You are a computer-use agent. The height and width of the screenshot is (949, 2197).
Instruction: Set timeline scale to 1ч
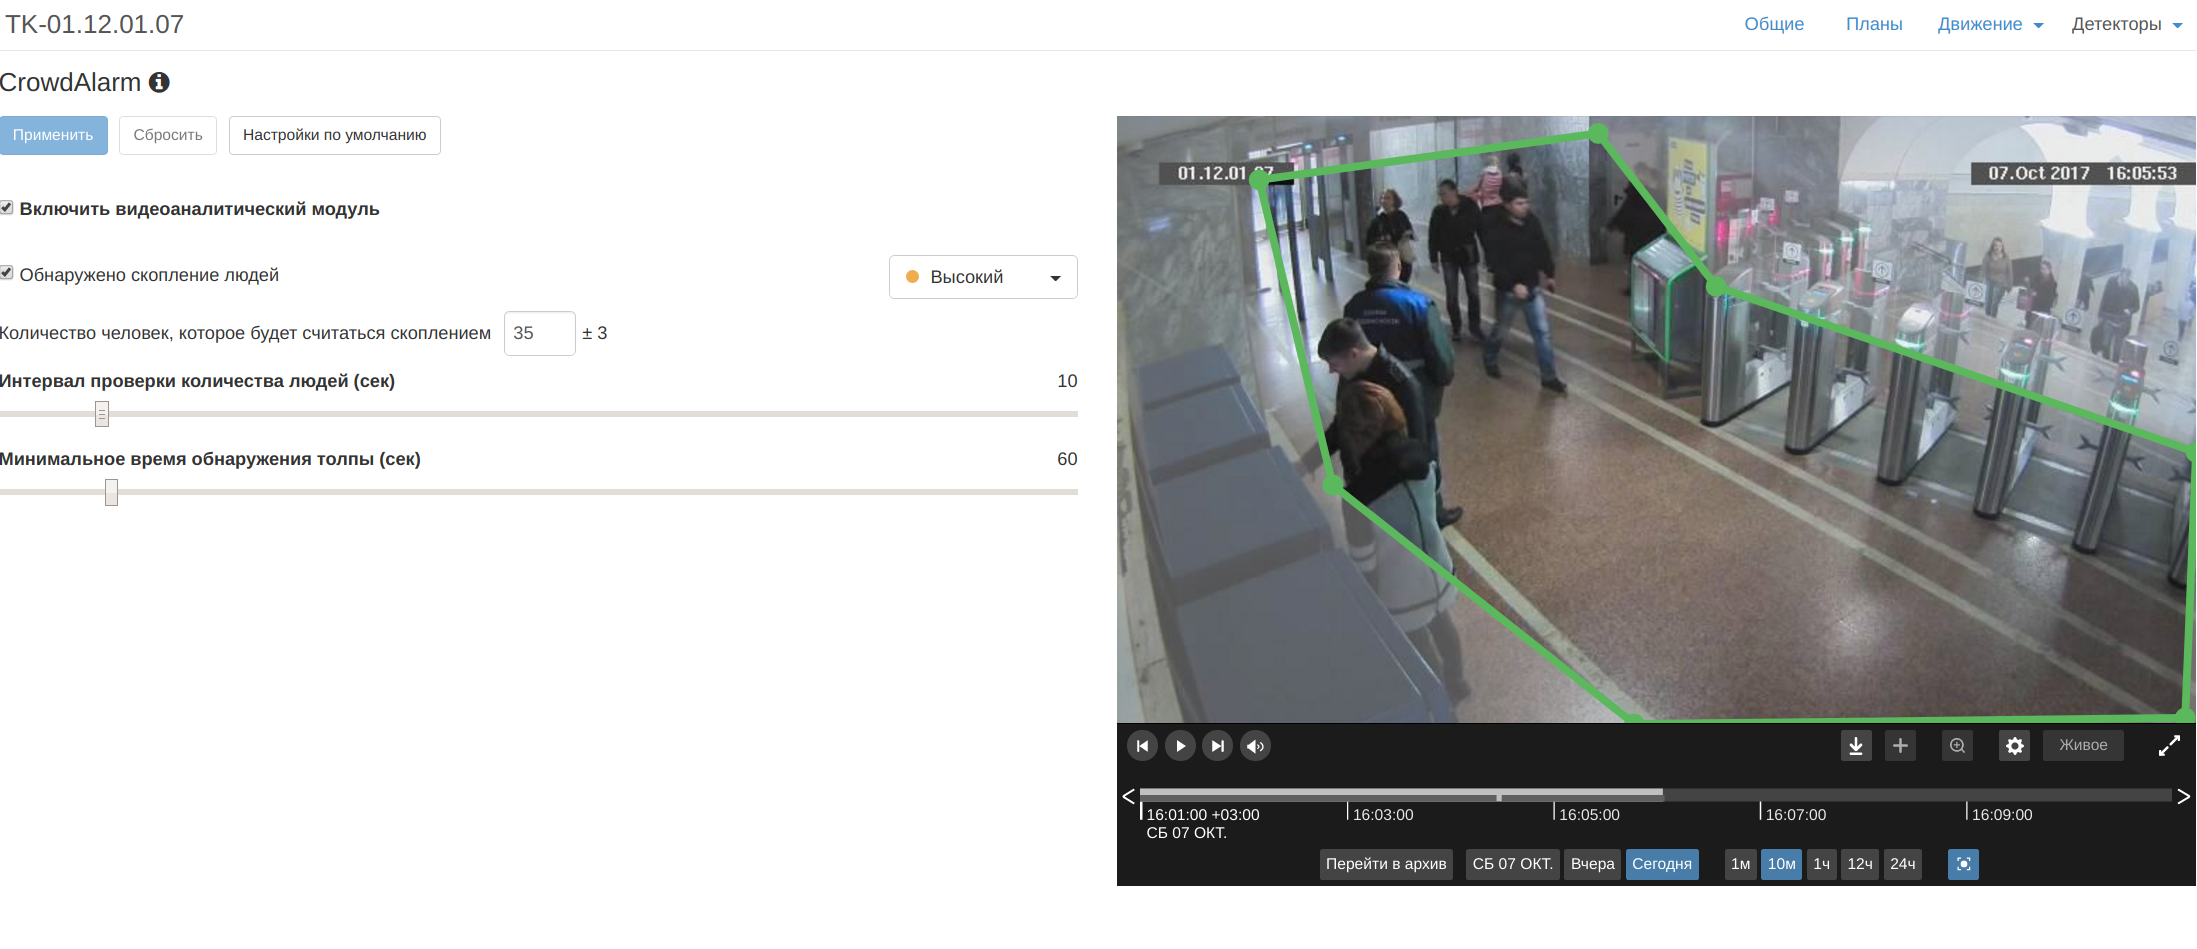coord(1822,864)
